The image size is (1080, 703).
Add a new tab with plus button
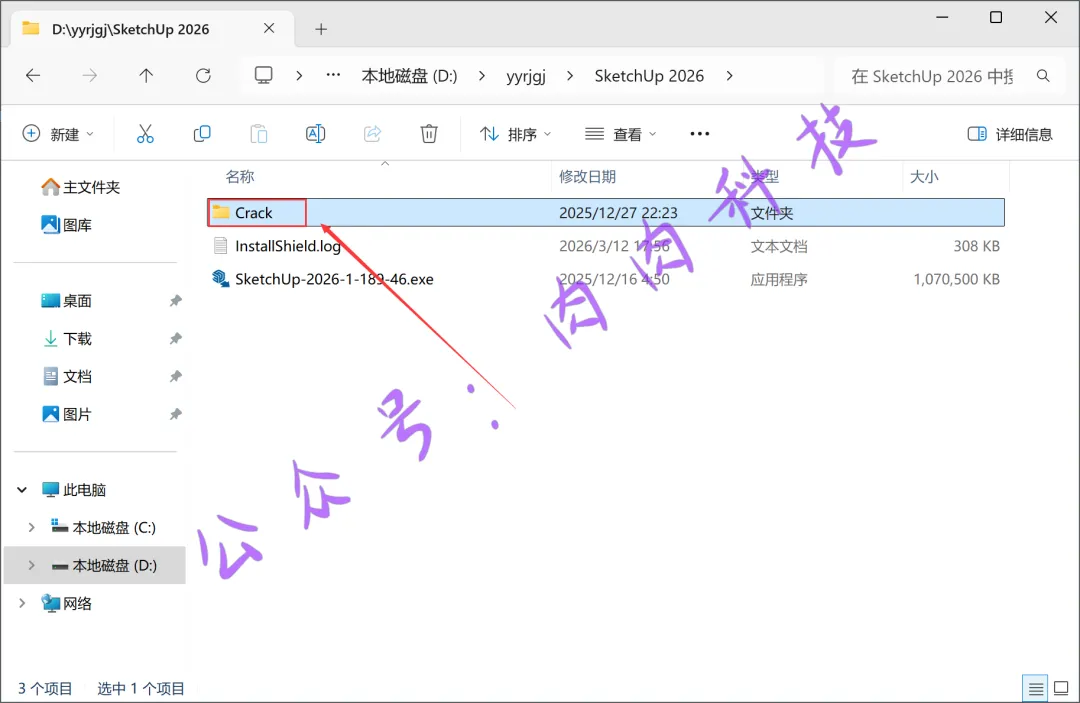tap(321, 29)
